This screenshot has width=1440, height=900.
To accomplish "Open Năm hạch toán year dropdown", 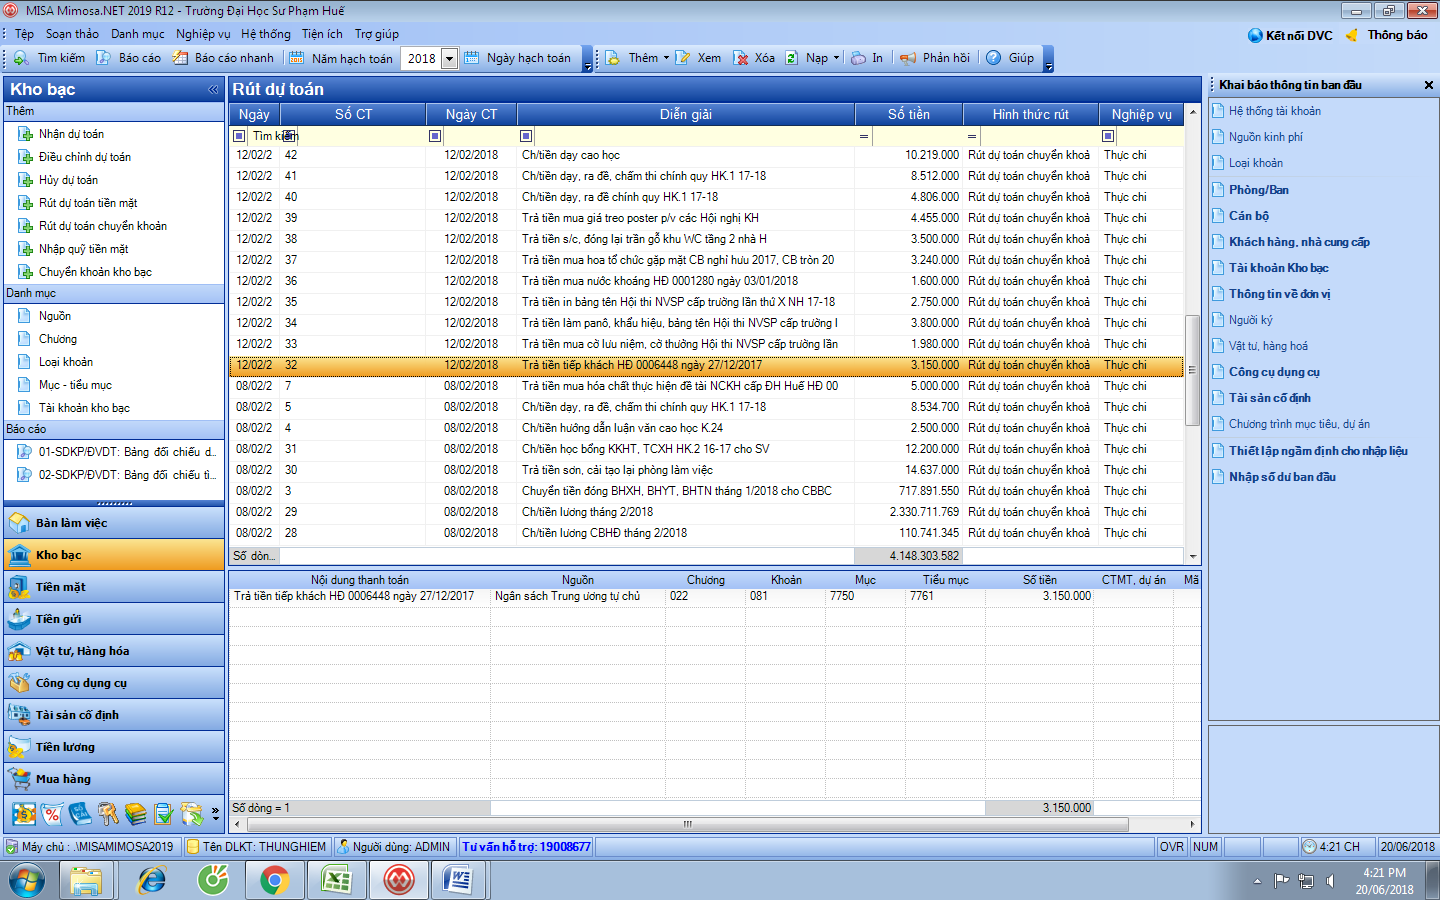I will click(x=449, y=58).
